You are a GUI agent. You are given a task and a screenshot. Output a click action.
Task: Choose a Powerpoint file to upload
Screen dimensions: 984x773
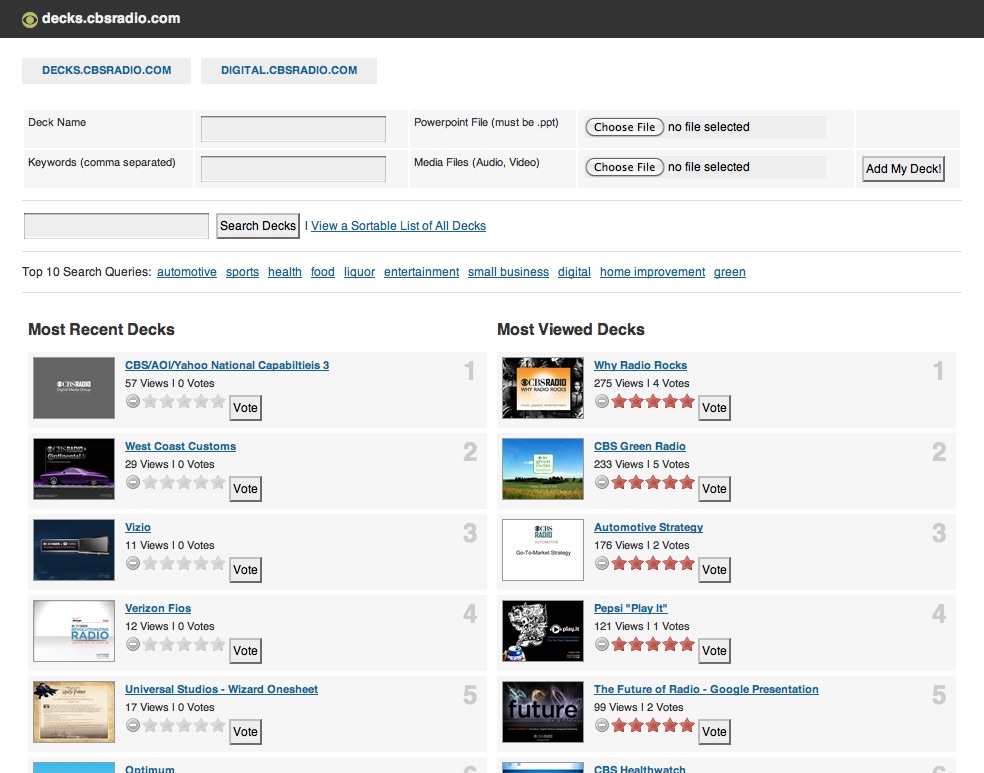tap(624, 127)
